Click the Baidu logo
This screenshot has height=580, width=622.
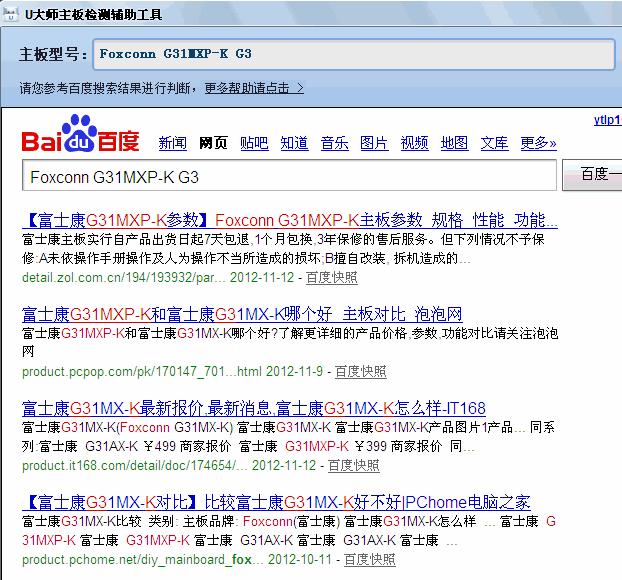[80, 137]
